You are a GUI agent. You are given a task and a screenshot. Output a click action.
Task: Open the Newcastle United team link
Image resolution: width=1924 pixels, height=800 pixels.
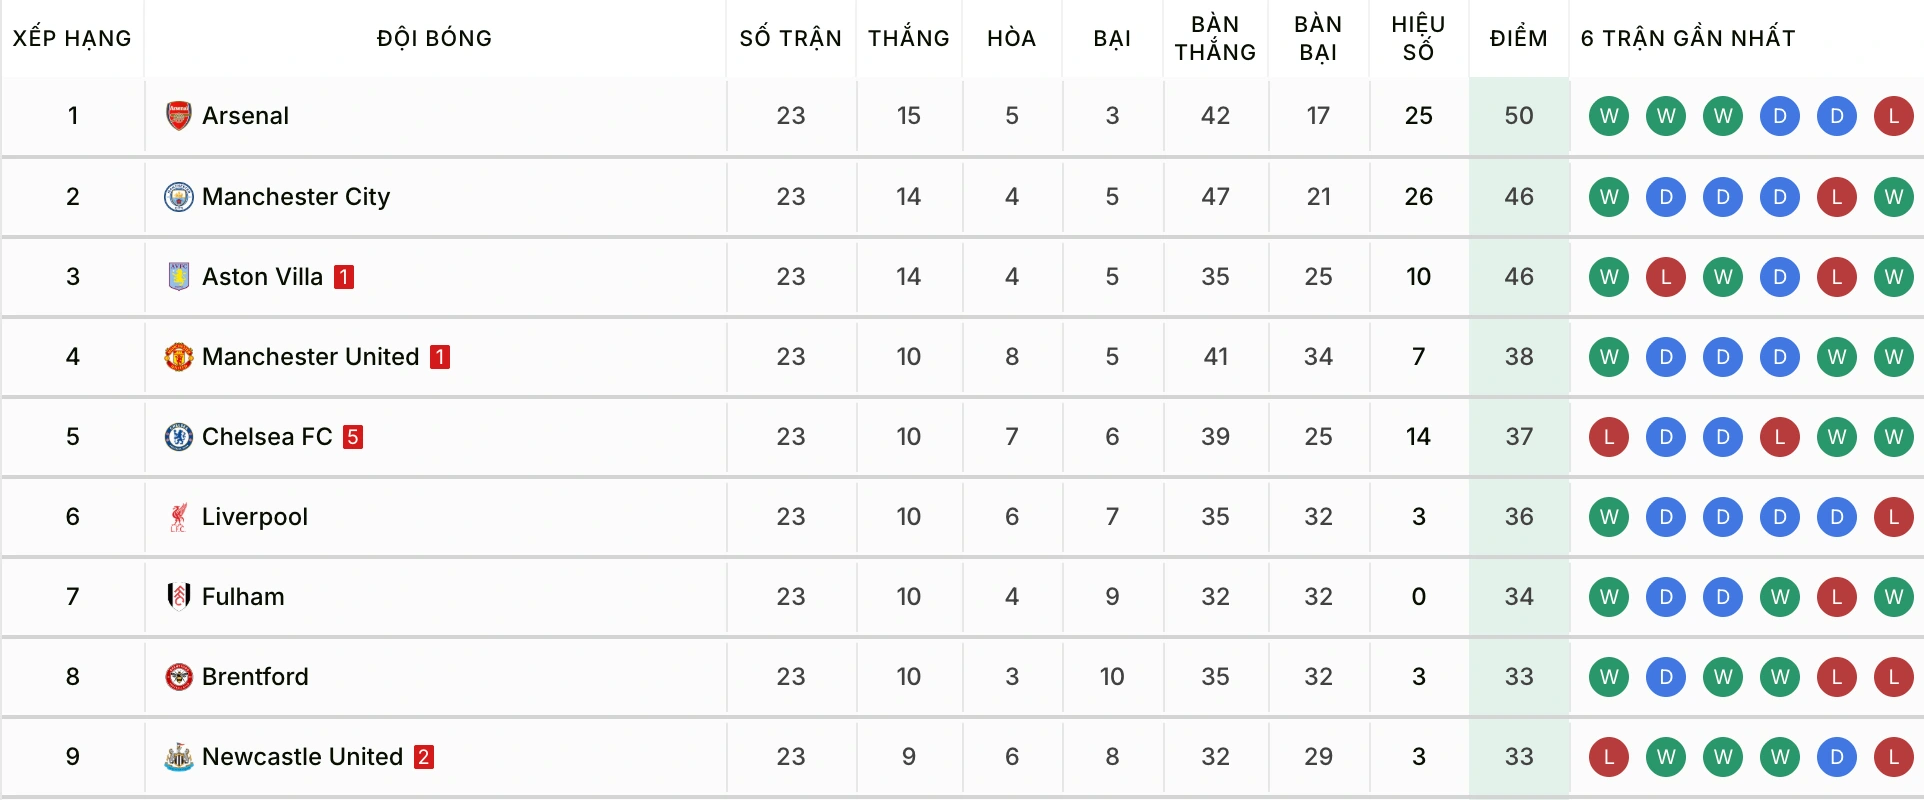point(302,756)
